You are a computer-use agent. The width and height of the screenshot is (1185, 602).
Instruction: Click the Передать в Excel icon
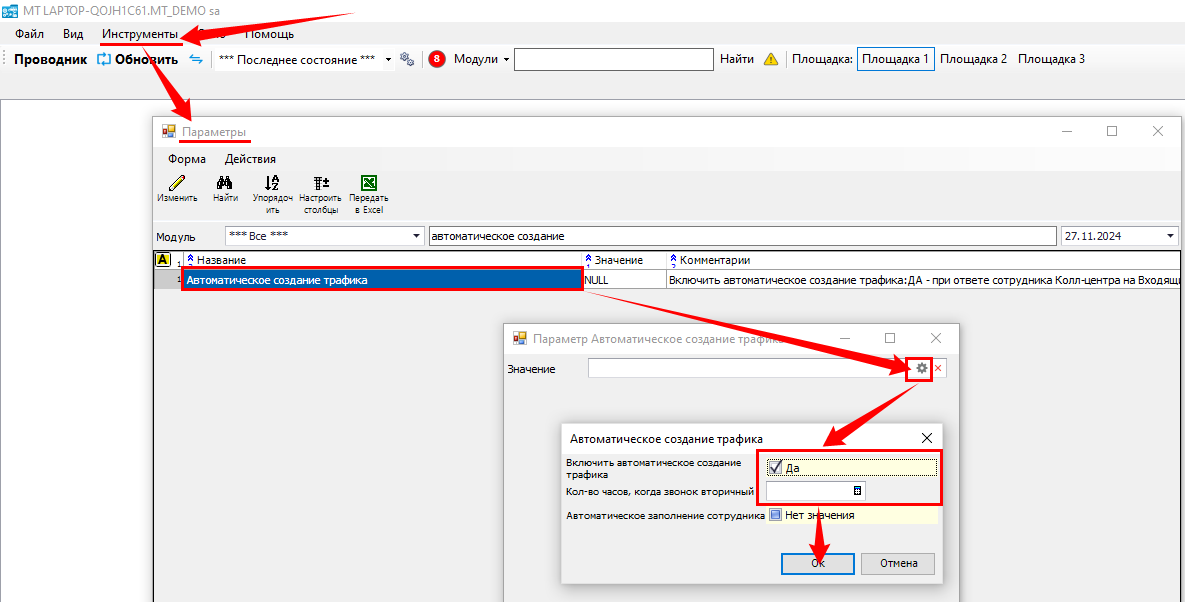coord(368,184)
